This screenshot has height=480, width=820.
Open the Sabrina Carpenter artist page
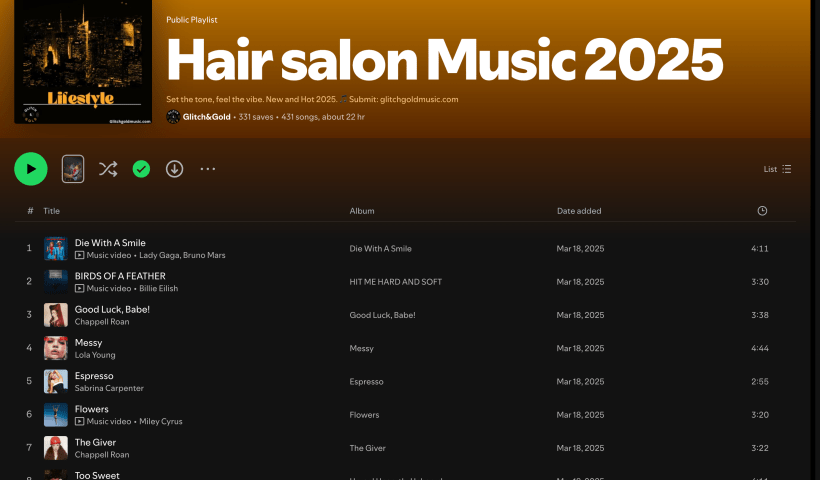[x=109, y=388]
